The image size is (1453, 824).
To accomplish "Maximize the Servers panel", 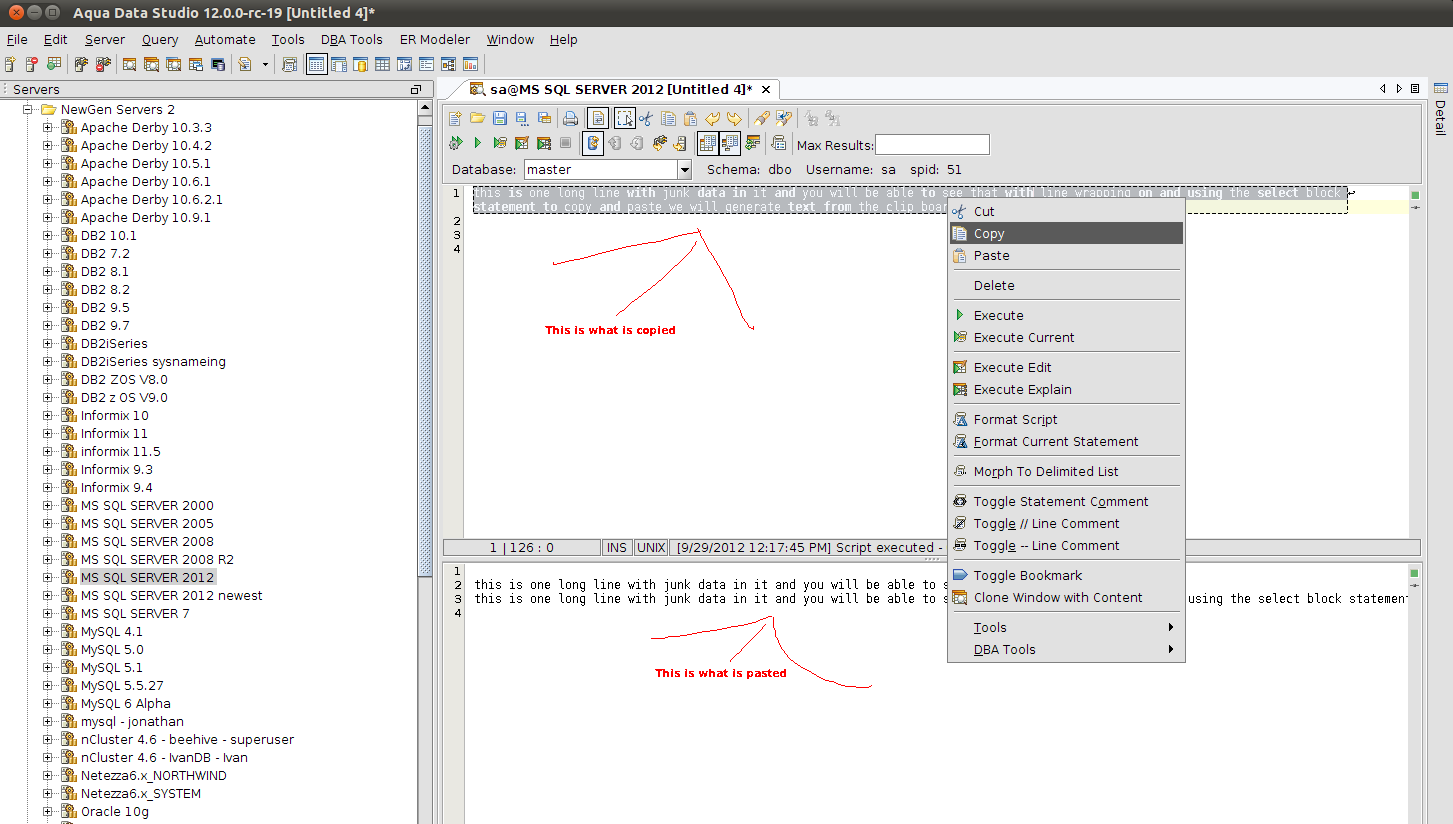I will 415,89.
